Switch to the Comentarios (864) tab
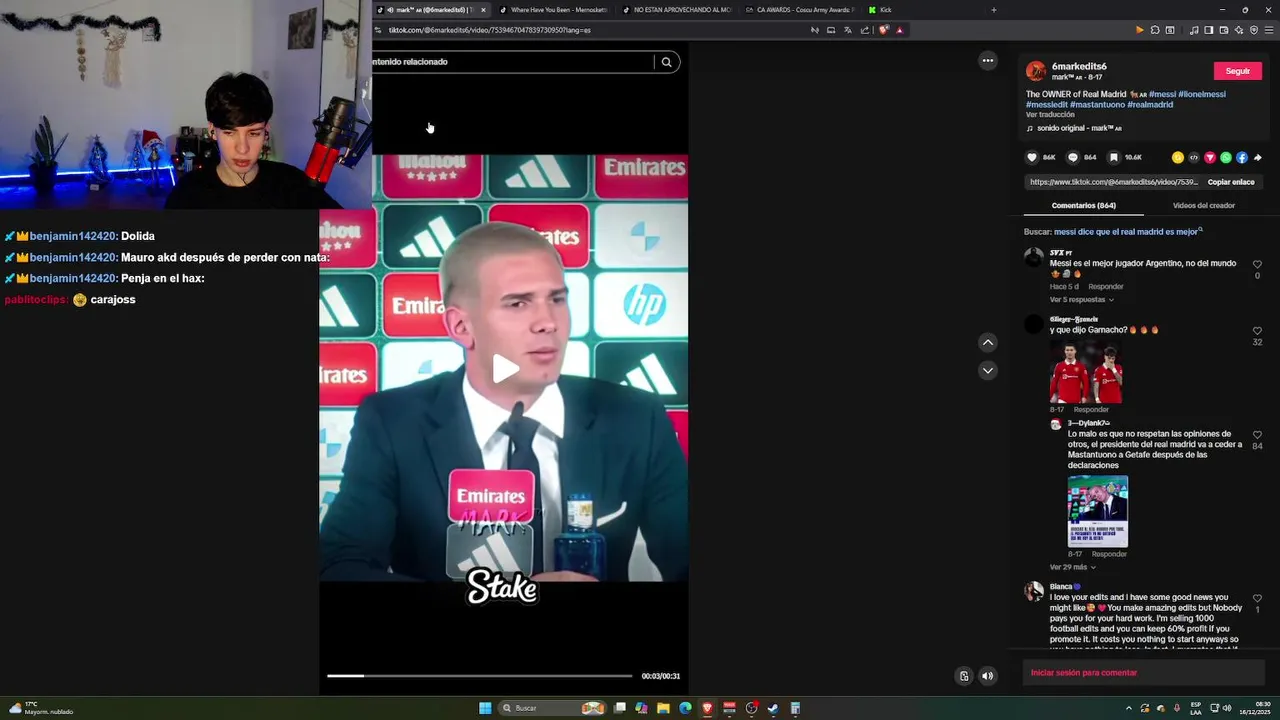Image resolution: width=1280 pixels, height=720 pixels. click(x=1084, y=205)
